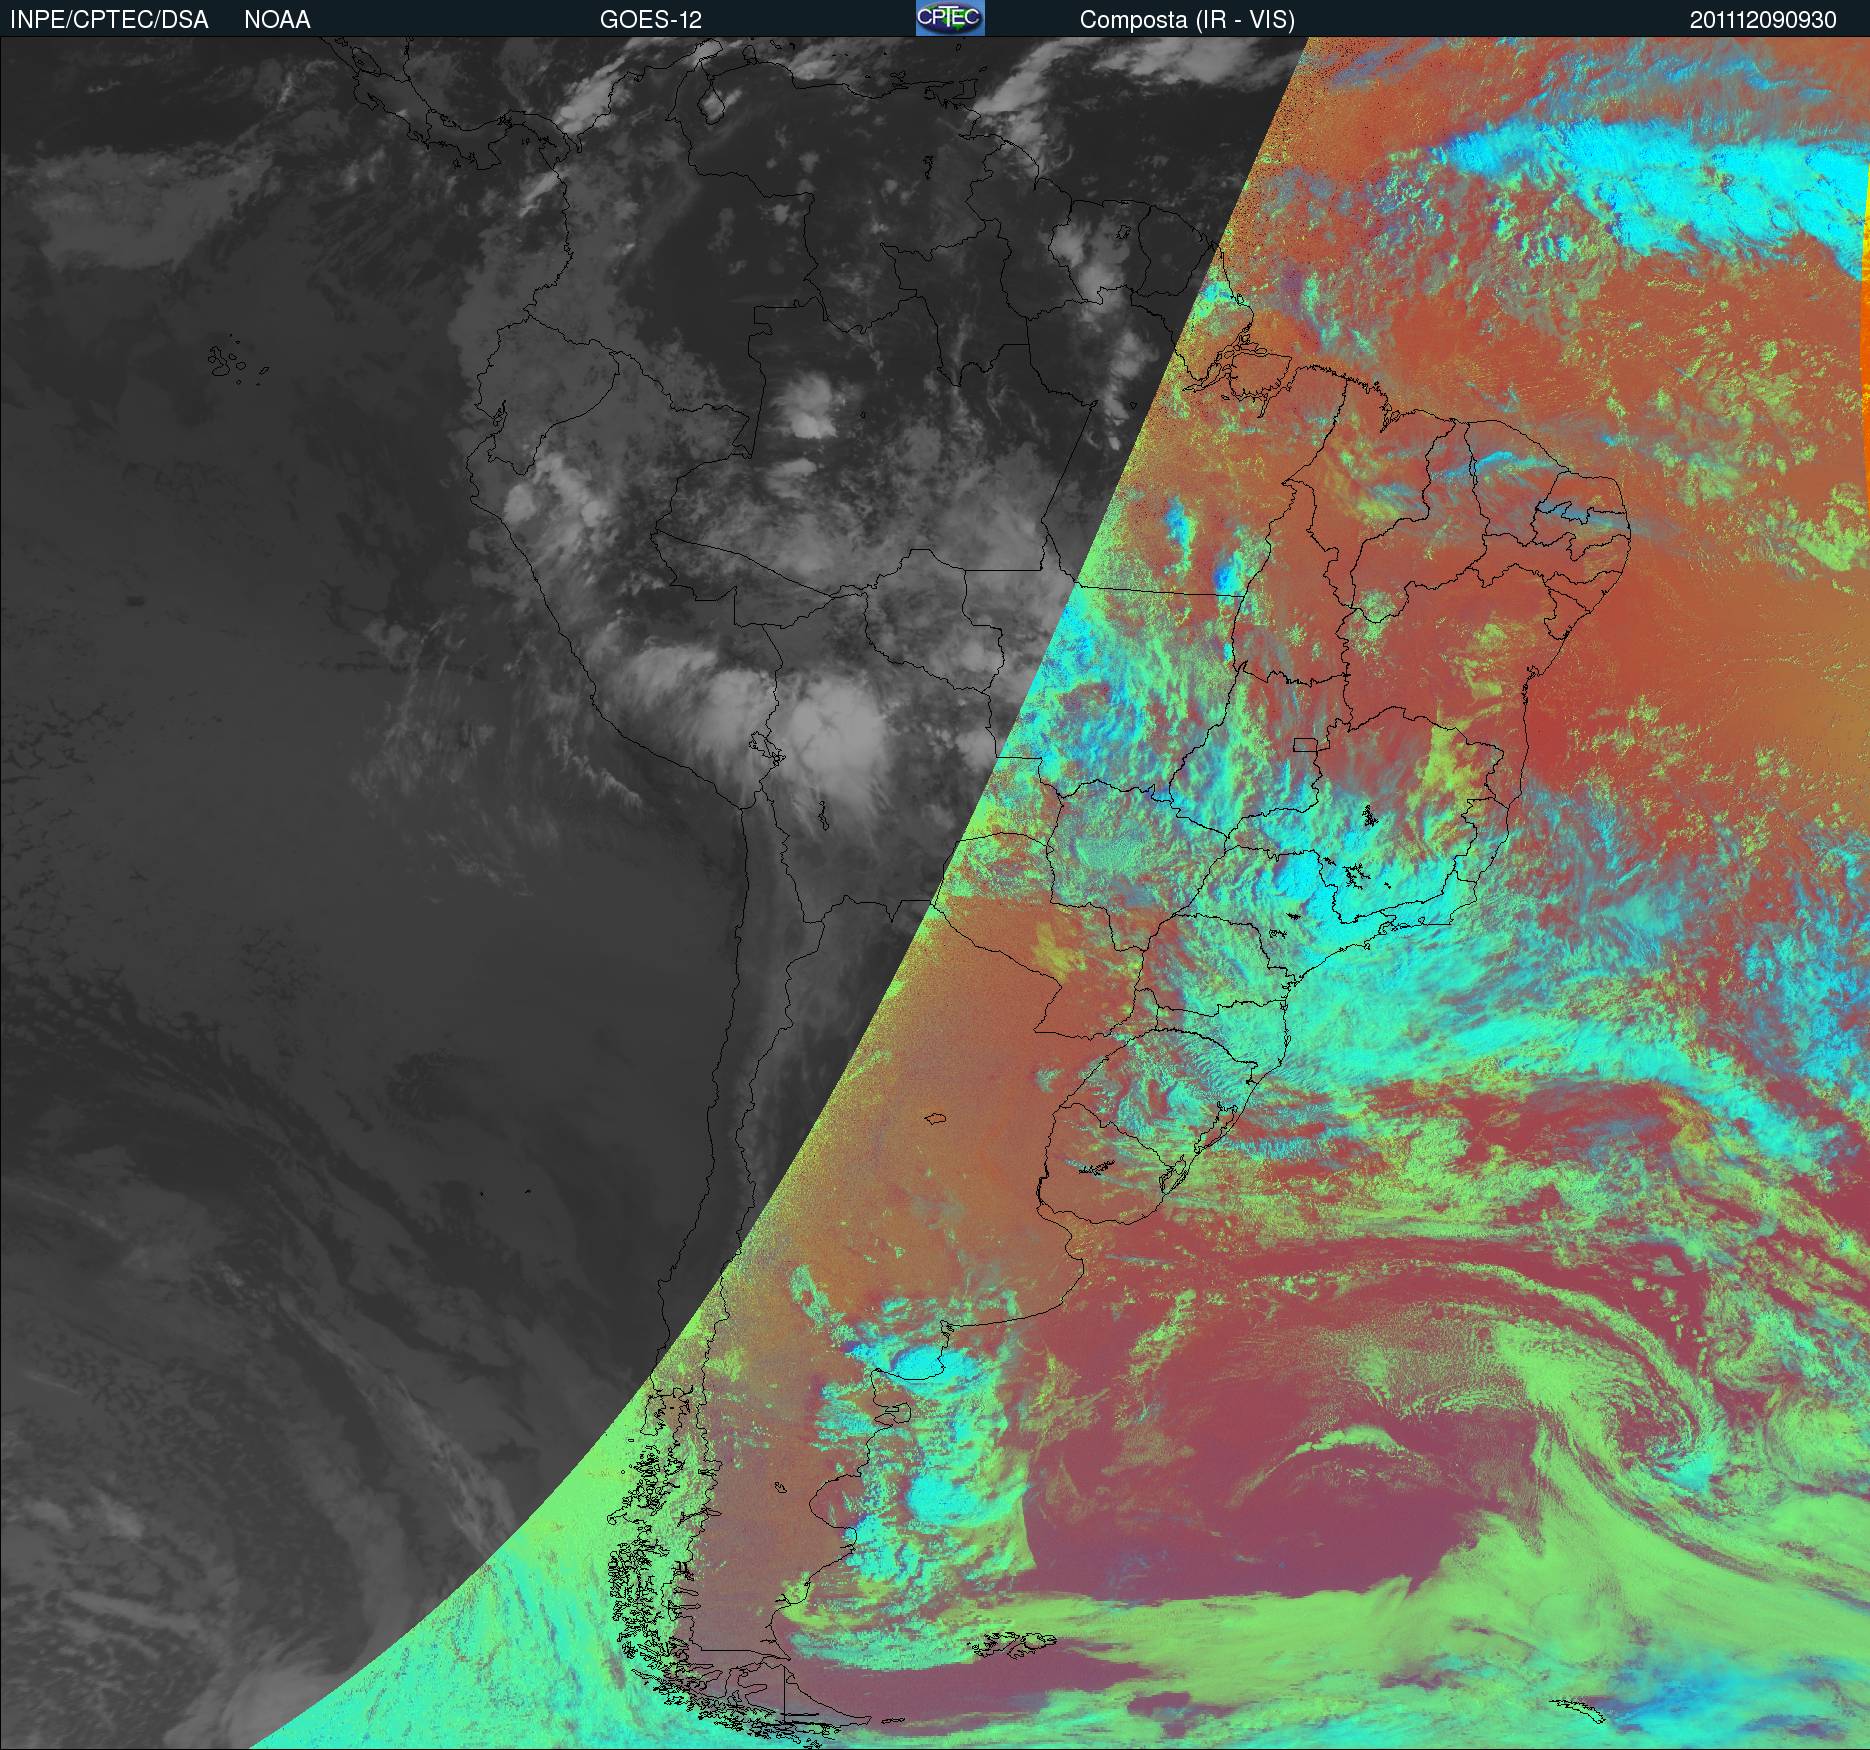Click the CPTEC logo in header

[950, 18]
